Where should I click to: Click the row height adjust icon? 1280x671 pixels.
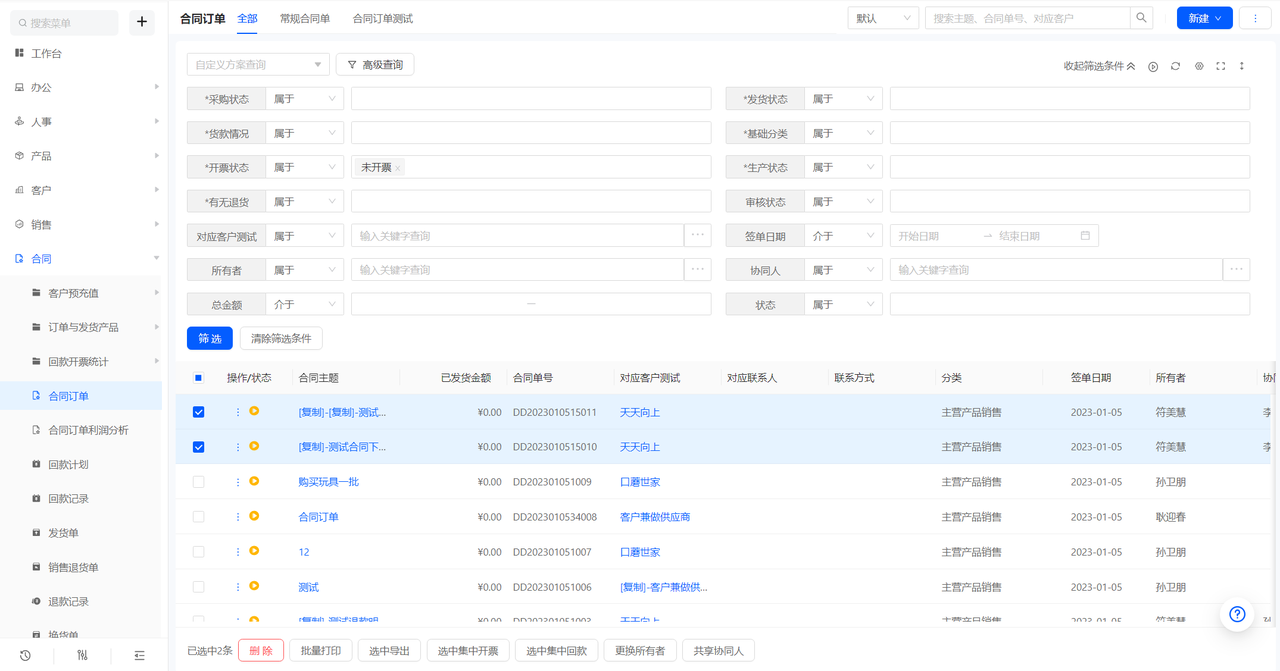[1242, 66]
